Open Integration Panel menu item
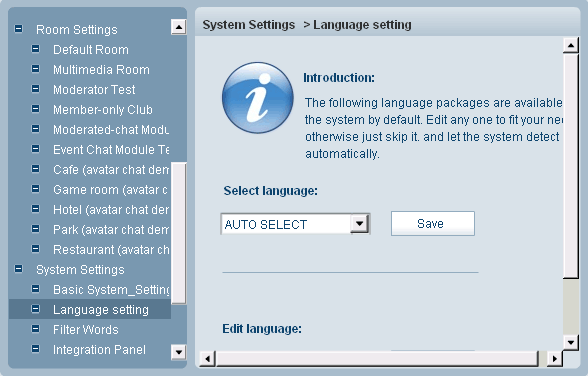This screenshot has width=588, height=376. click(99, 350)
